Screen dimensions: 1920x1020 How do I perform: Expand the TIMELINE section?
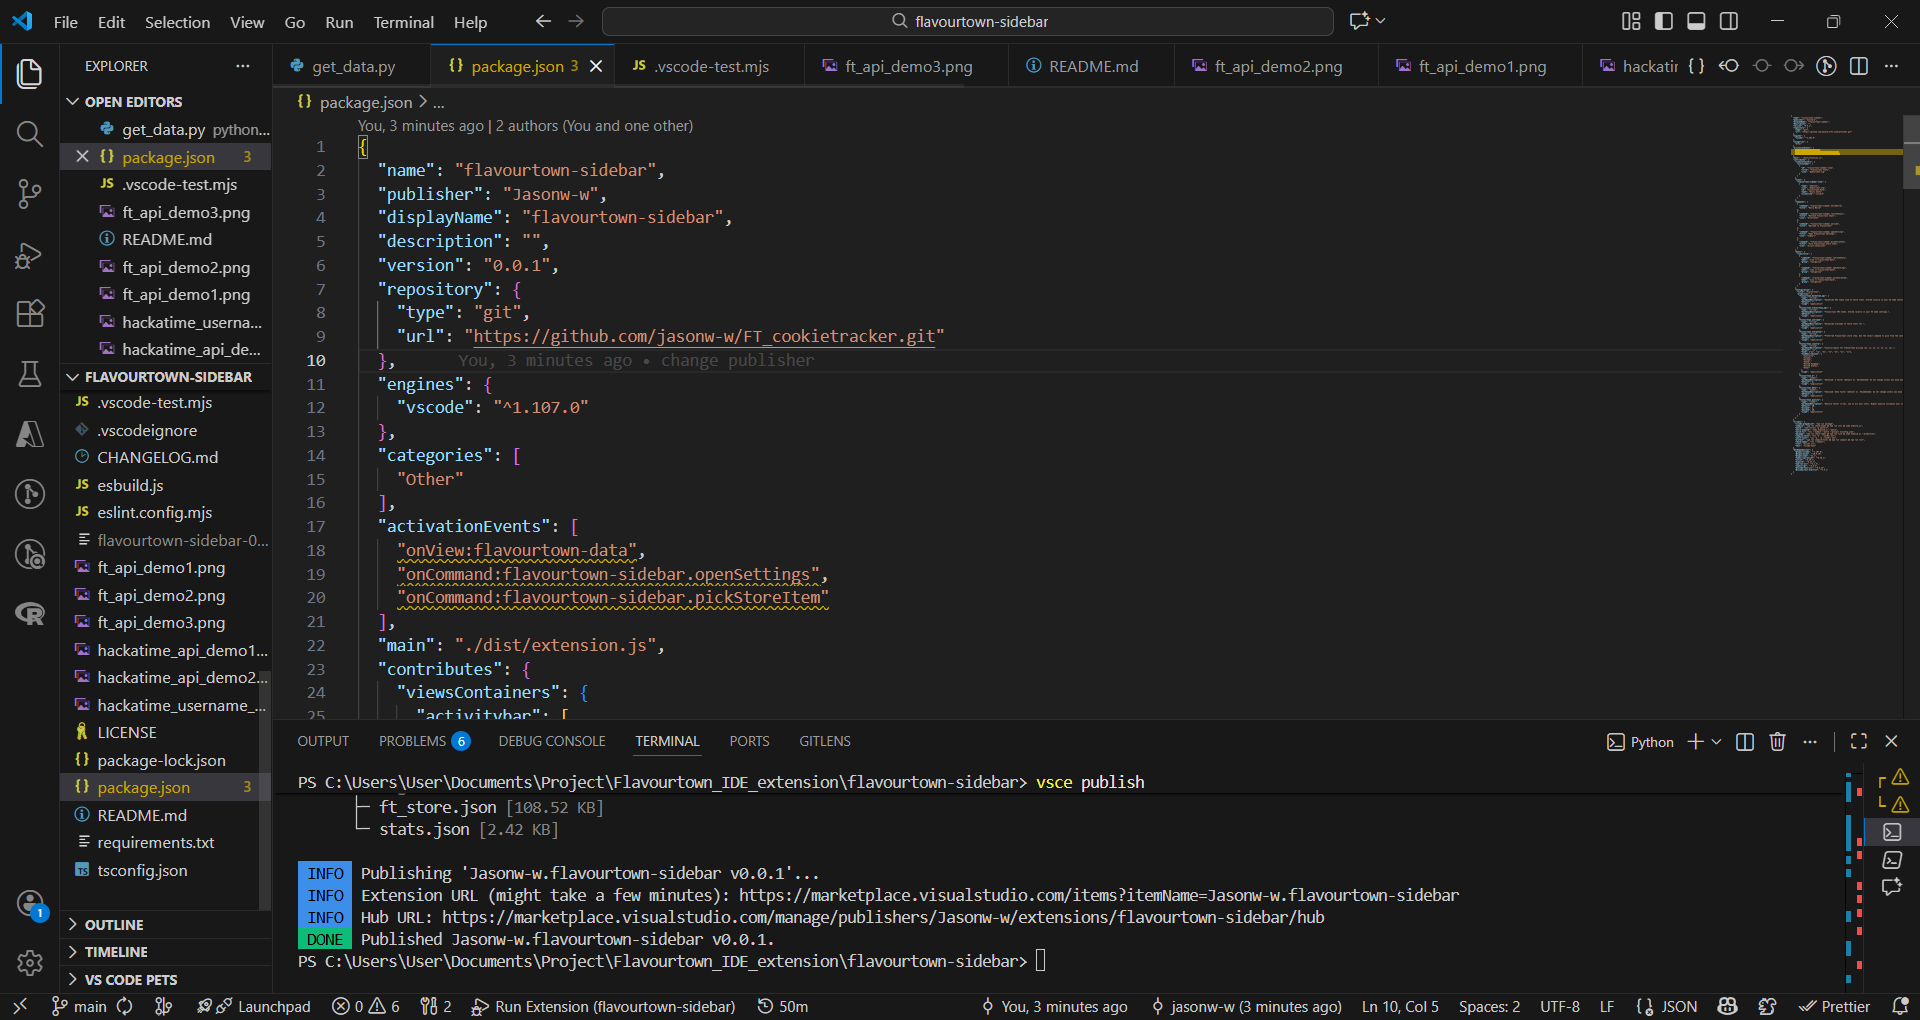pos(116,952)
